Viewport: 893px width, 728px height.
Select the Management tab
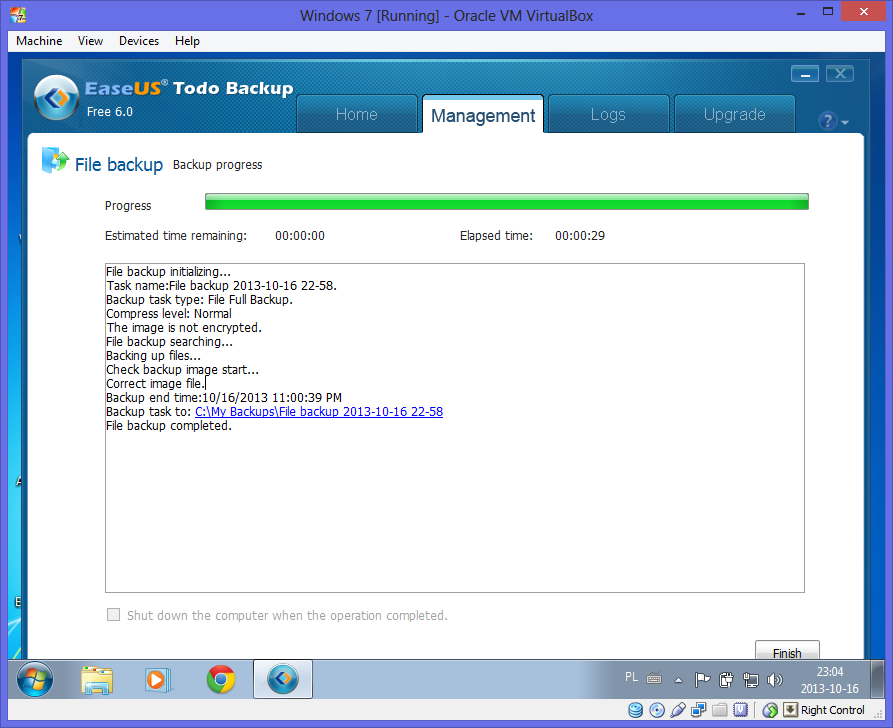coord(483,114)
